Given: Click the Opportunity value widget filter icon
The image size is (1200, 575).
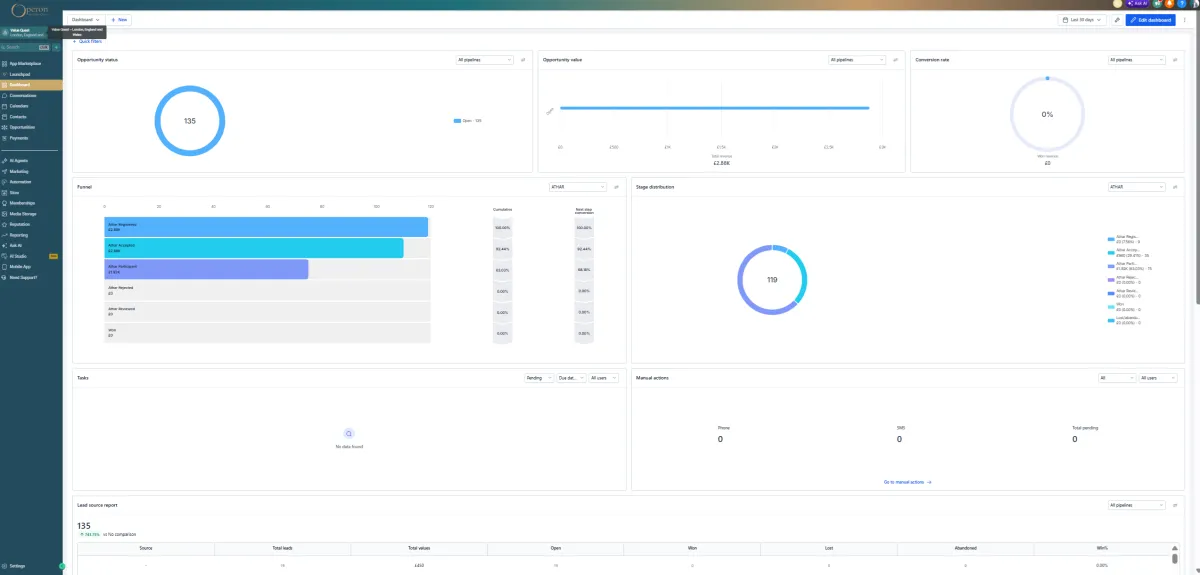Looking at the screenshot, I should 895,60.
